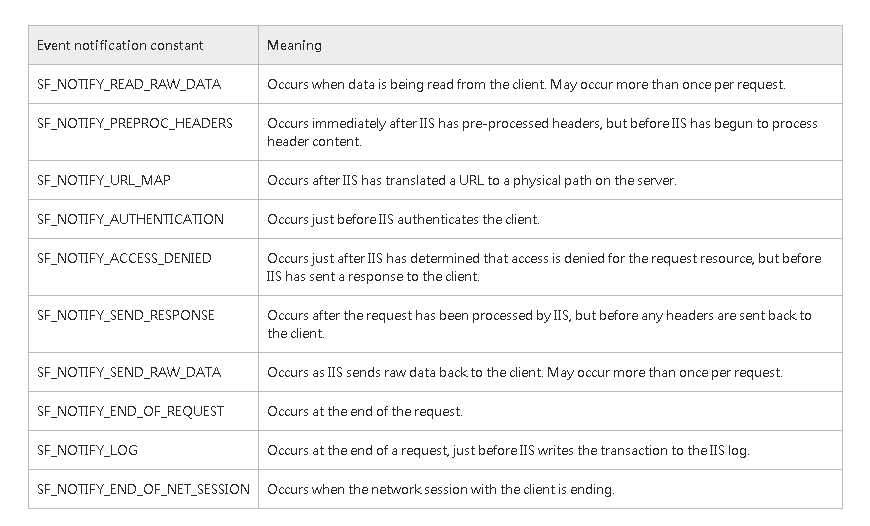Click the description about network session ending
Screen dimensions: 870x526
tap(441, 489)
